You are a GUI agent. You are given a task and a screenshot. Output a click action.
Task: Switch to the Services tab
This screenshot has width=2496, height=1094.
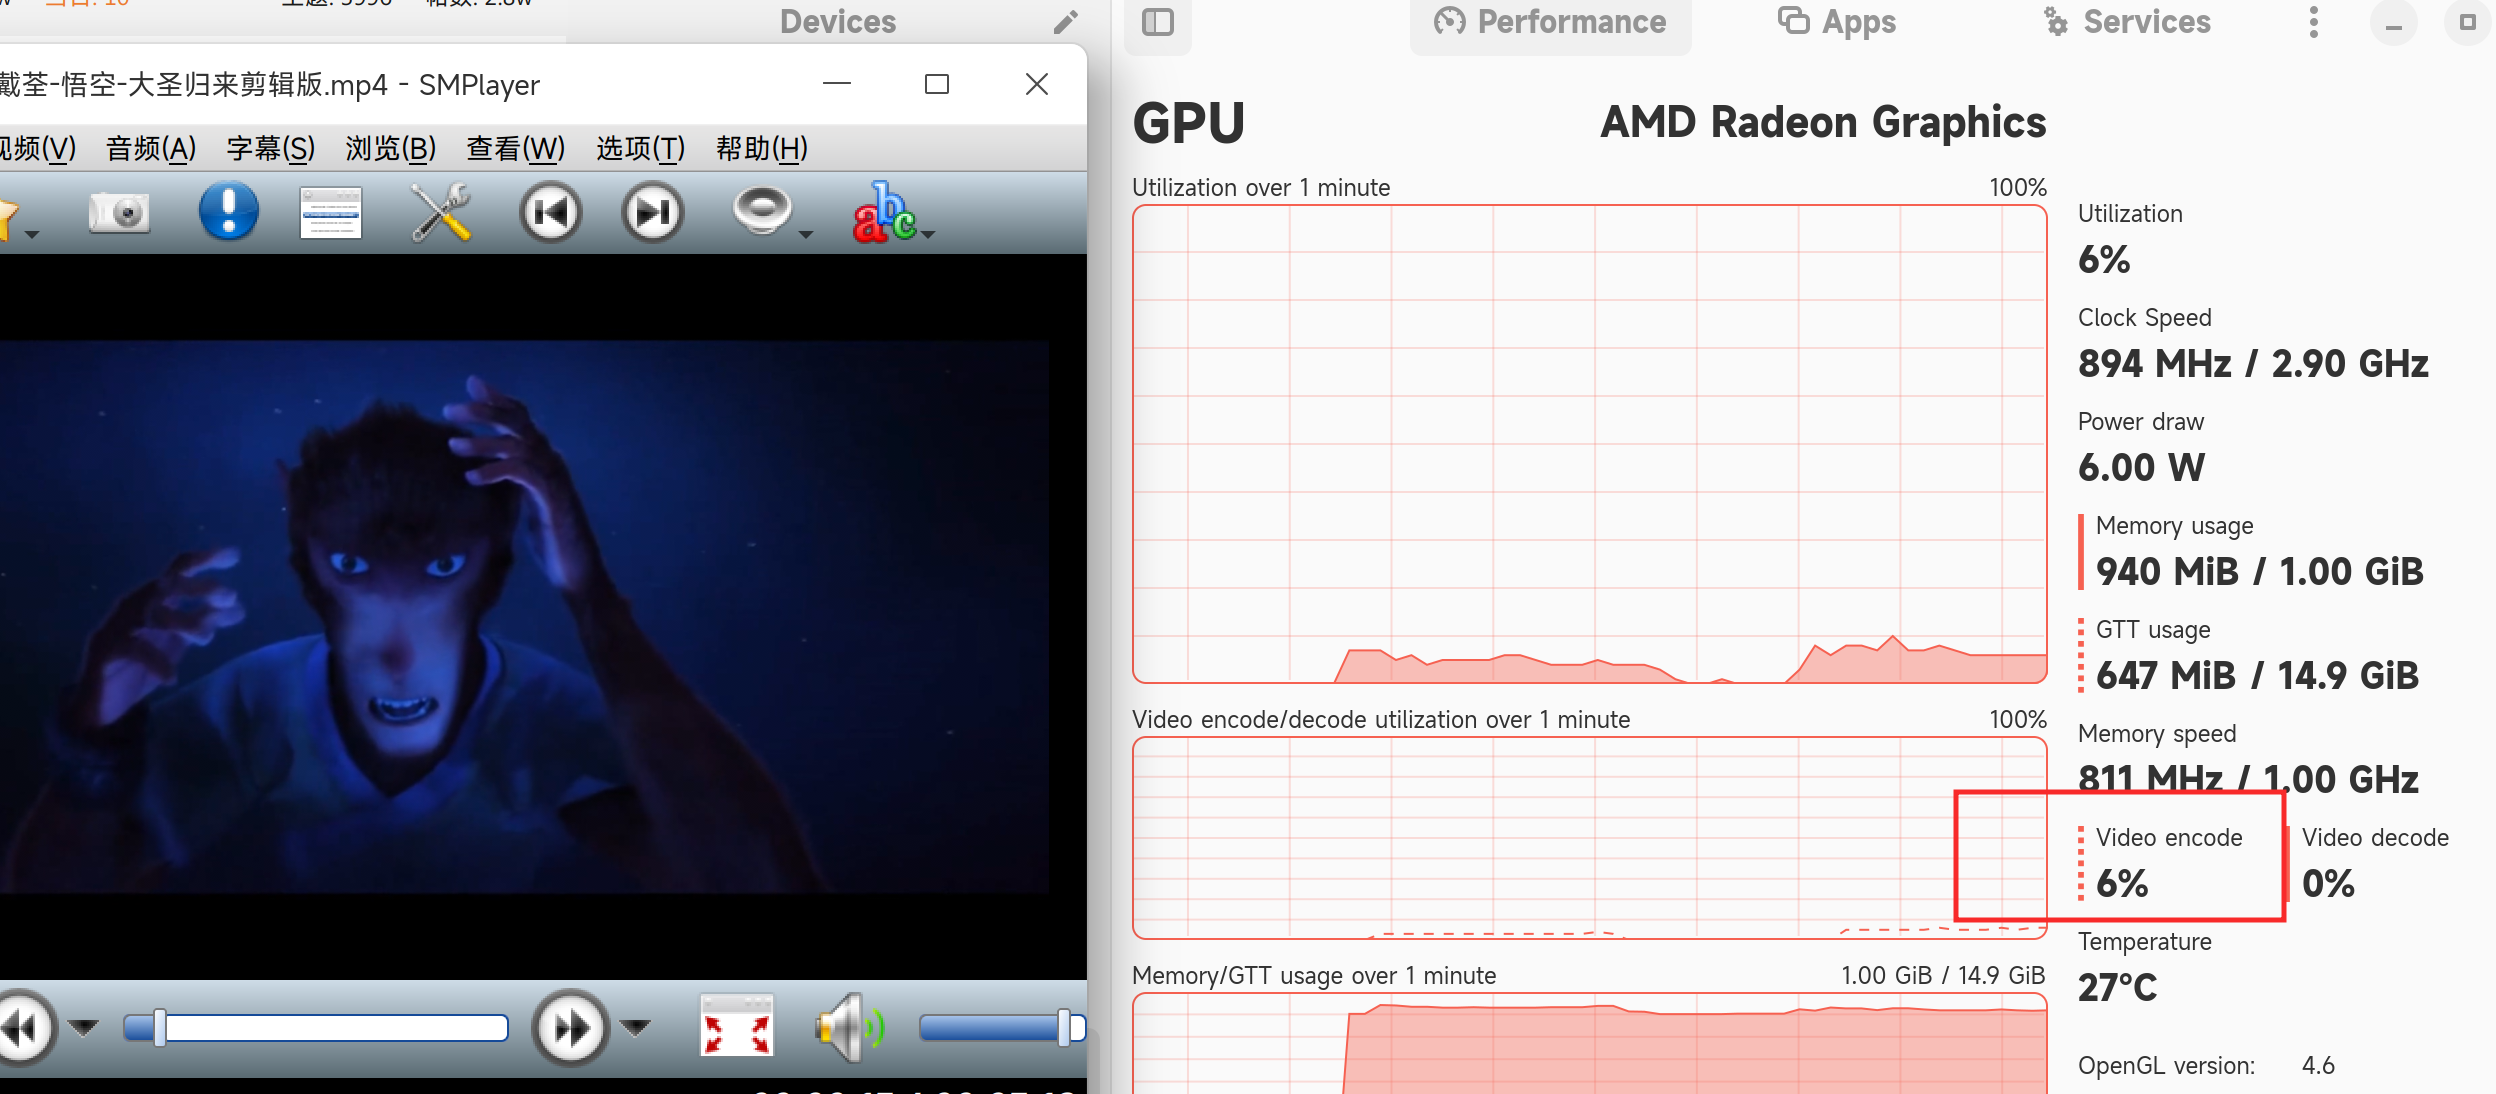[x=2126, y=22]
